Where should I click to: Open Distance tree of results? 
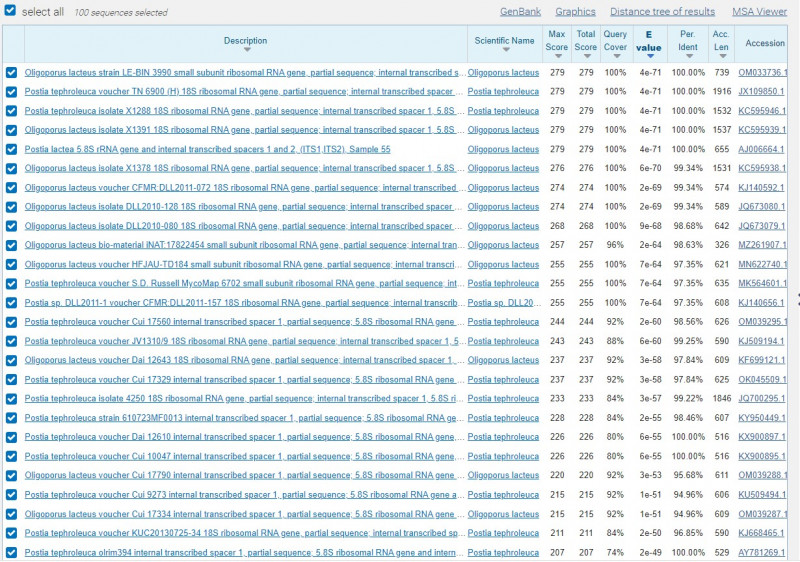pyautogui.click(x=662, y=12)
